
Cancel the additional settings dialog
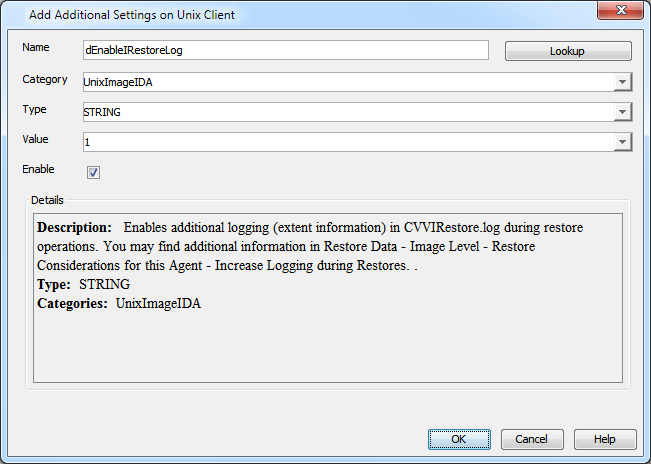pos(531,439)
